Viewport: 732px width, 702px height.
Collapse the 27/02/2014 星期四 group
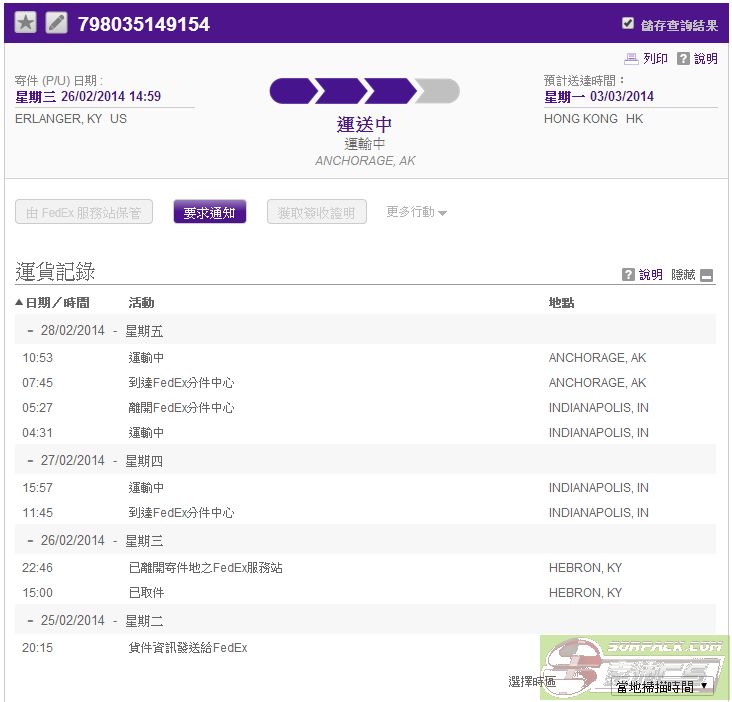click(30, 461)
